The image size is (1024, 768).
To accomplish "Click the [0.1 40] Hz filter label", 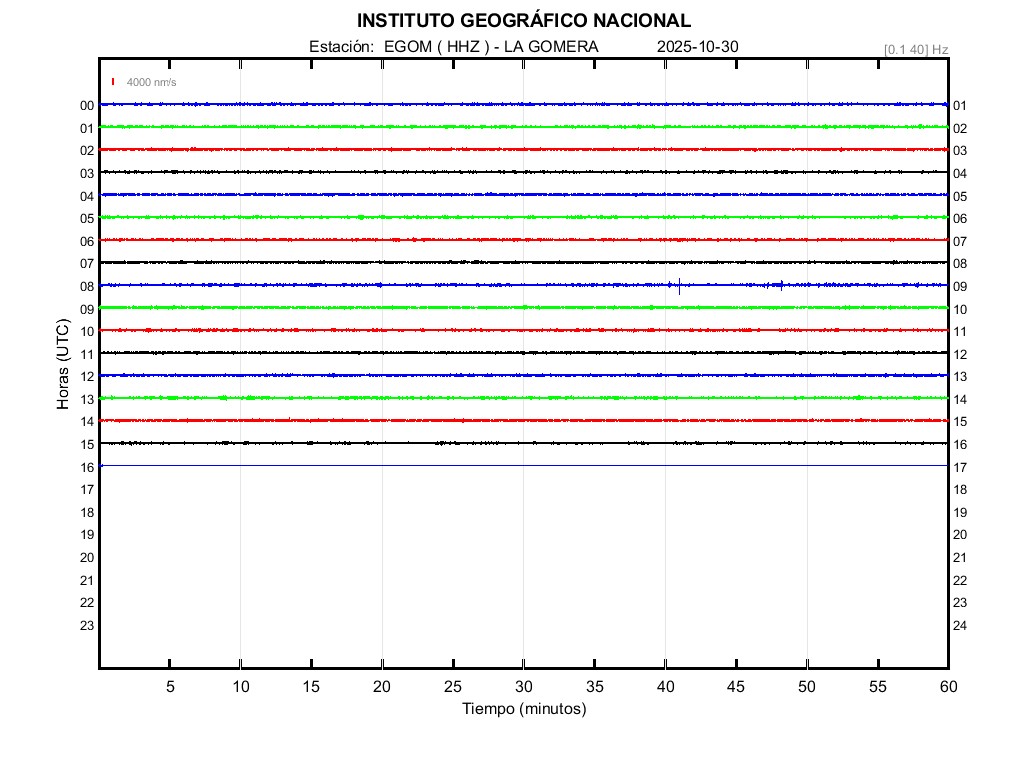I will coord(916,49).
